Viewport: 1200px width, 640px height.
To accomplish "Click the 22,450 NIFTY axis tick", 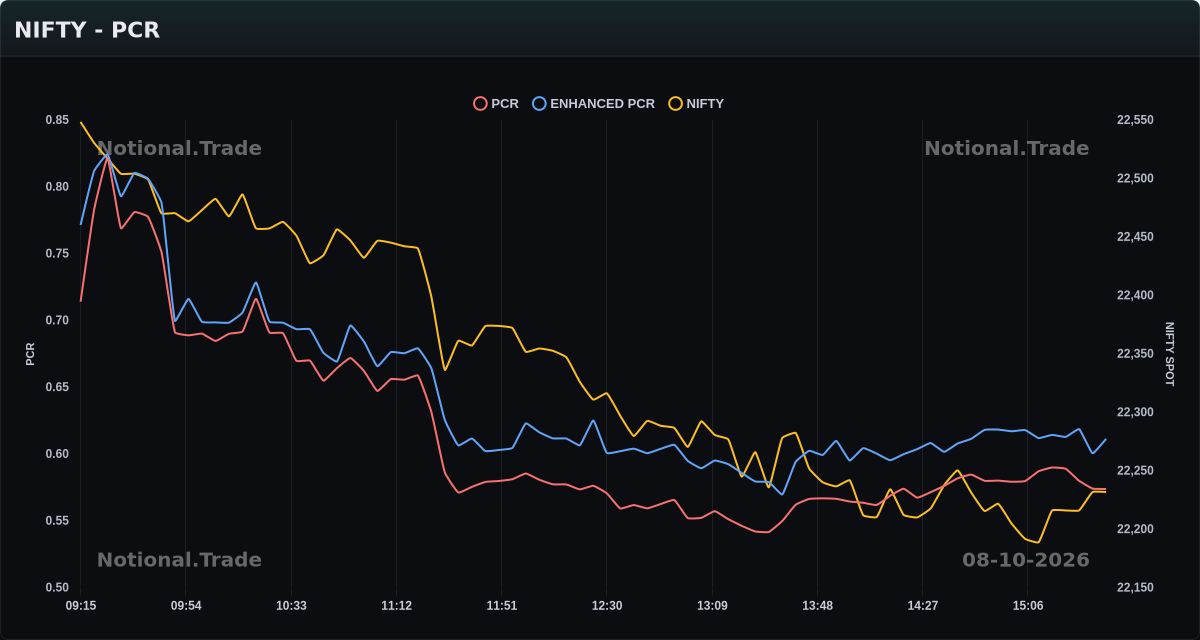I will click(x=1135, y=237).
